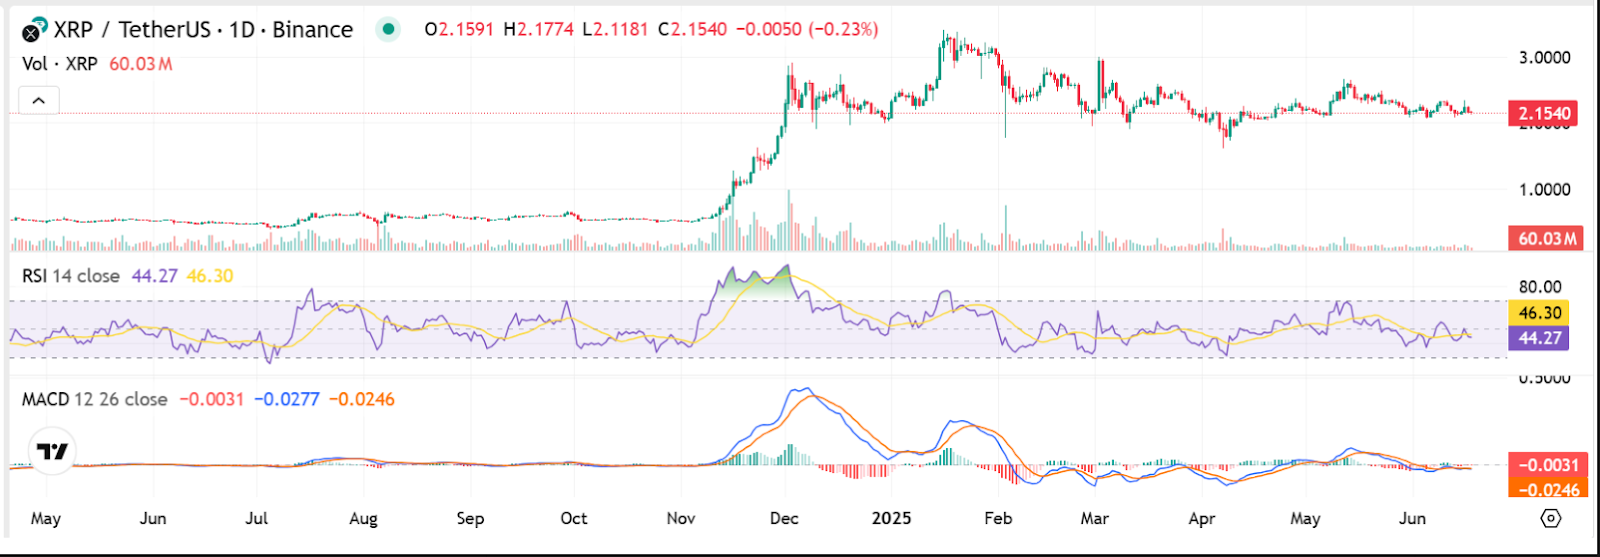Click the TradingView logo watermark button
The height and width of the screenshot is (557, 1600).
coord(52,452)
